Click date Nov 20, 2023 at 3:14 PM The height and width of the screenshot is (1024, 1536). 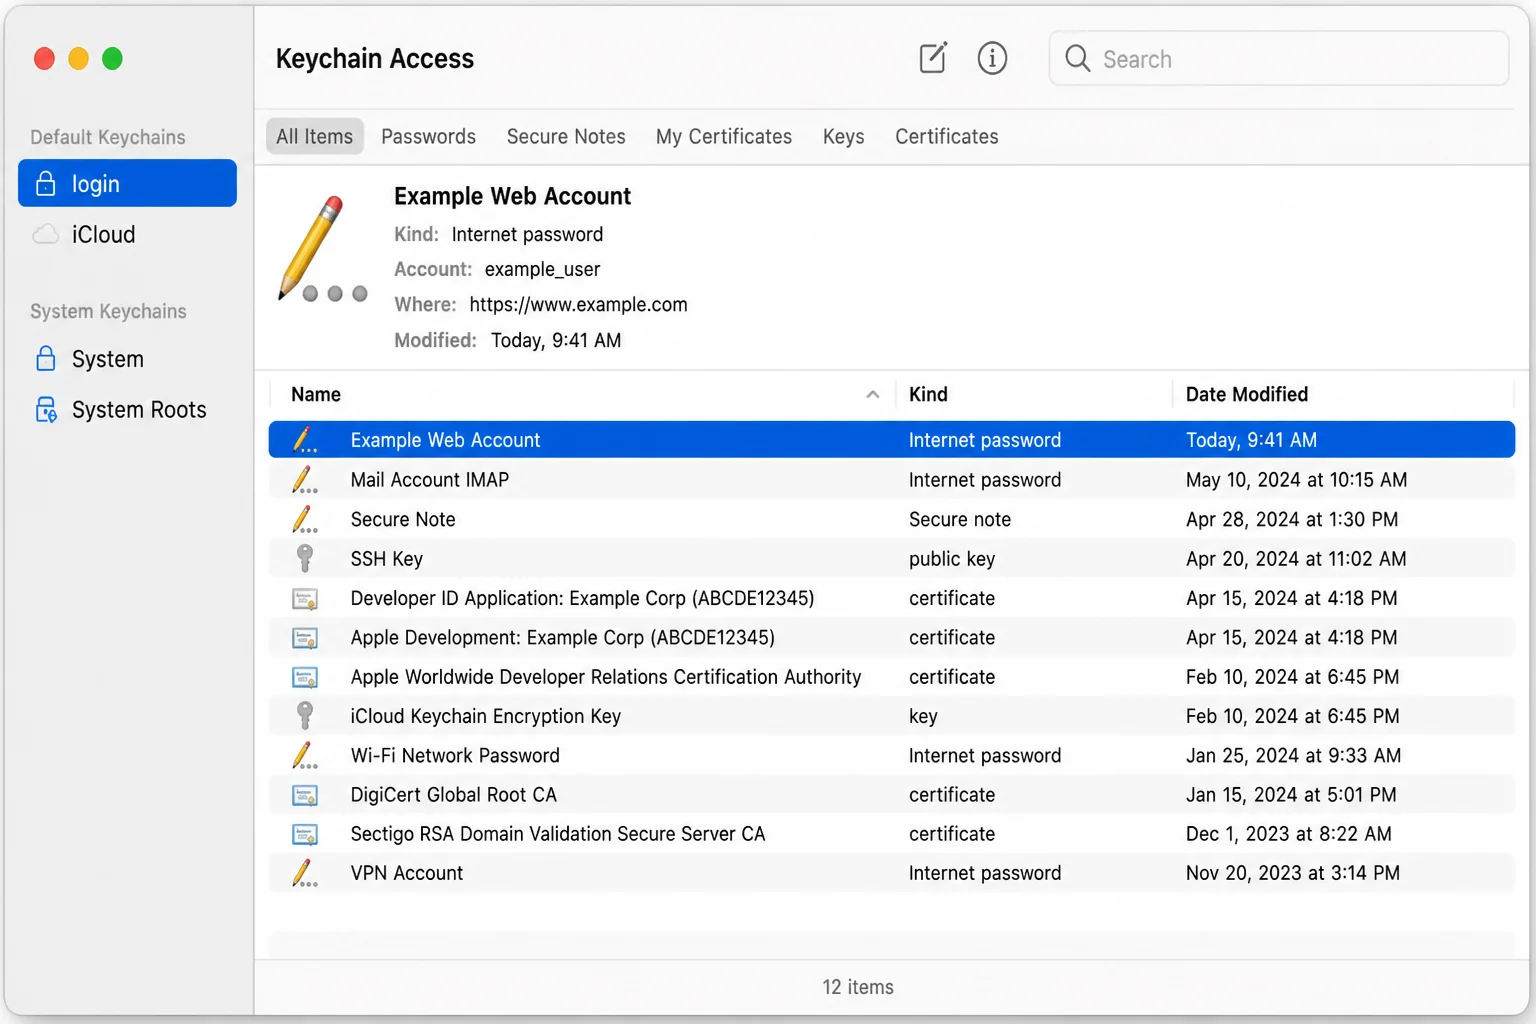1292,873
